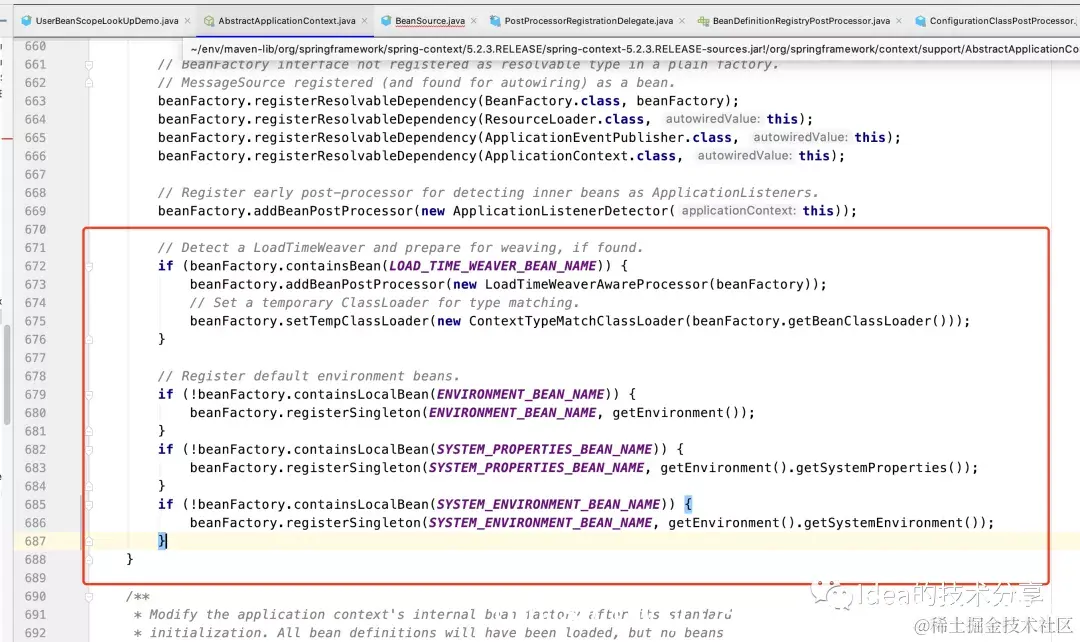Click the opening brace at end of line 685
1080x642 pixels.
688,504
